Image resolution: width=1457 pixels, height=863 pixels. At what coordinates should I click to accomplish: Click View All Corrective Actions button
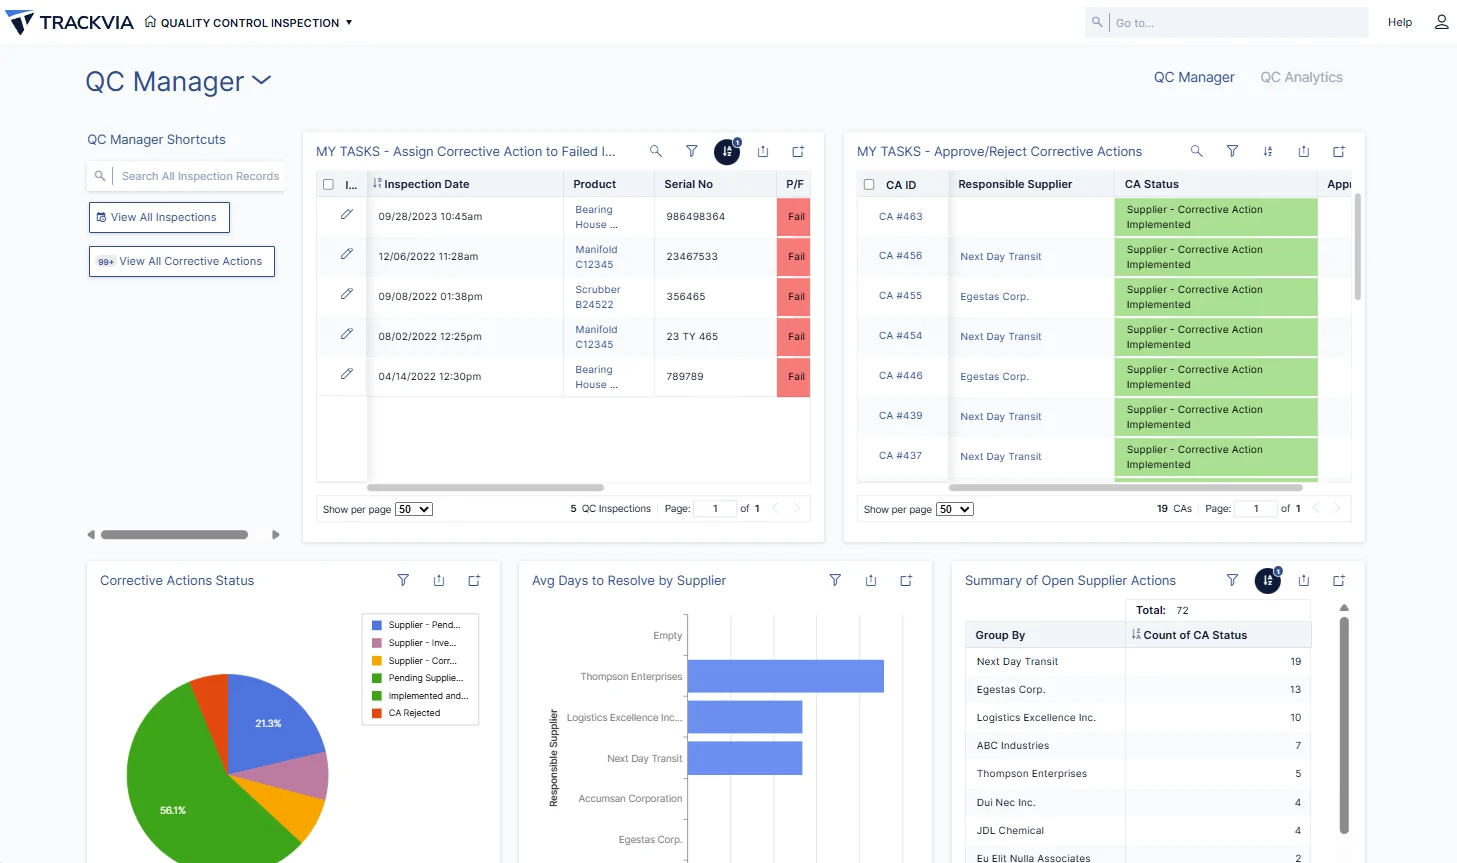(182, 261)
